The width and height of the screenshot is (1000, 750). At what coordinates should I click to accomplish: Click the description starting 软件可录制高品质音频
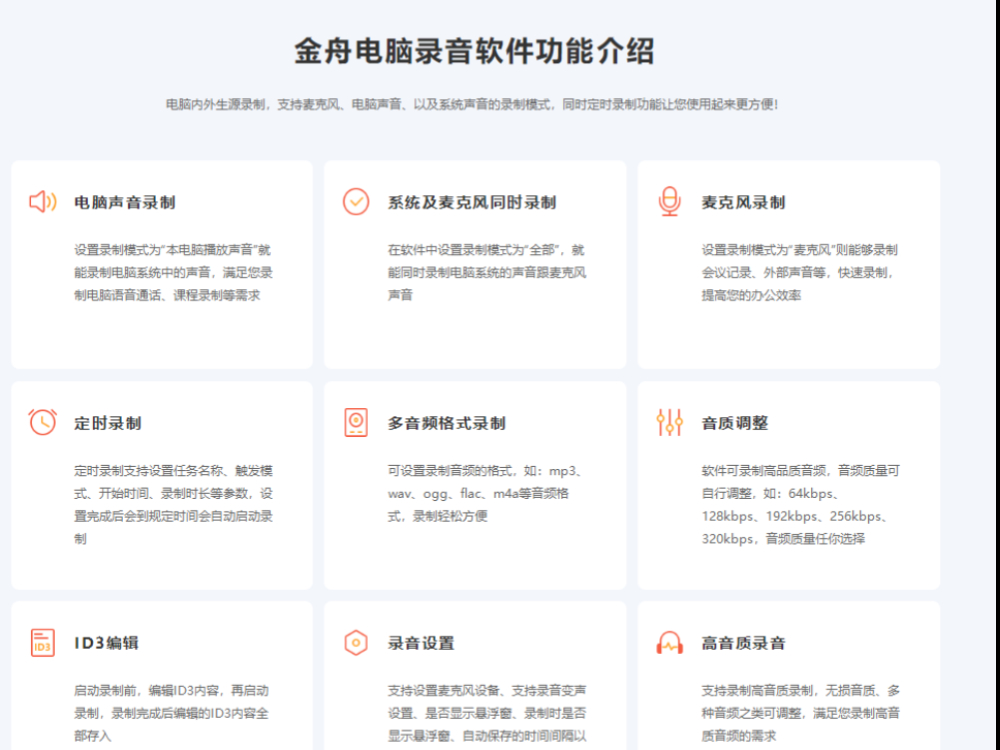[800, 504]
